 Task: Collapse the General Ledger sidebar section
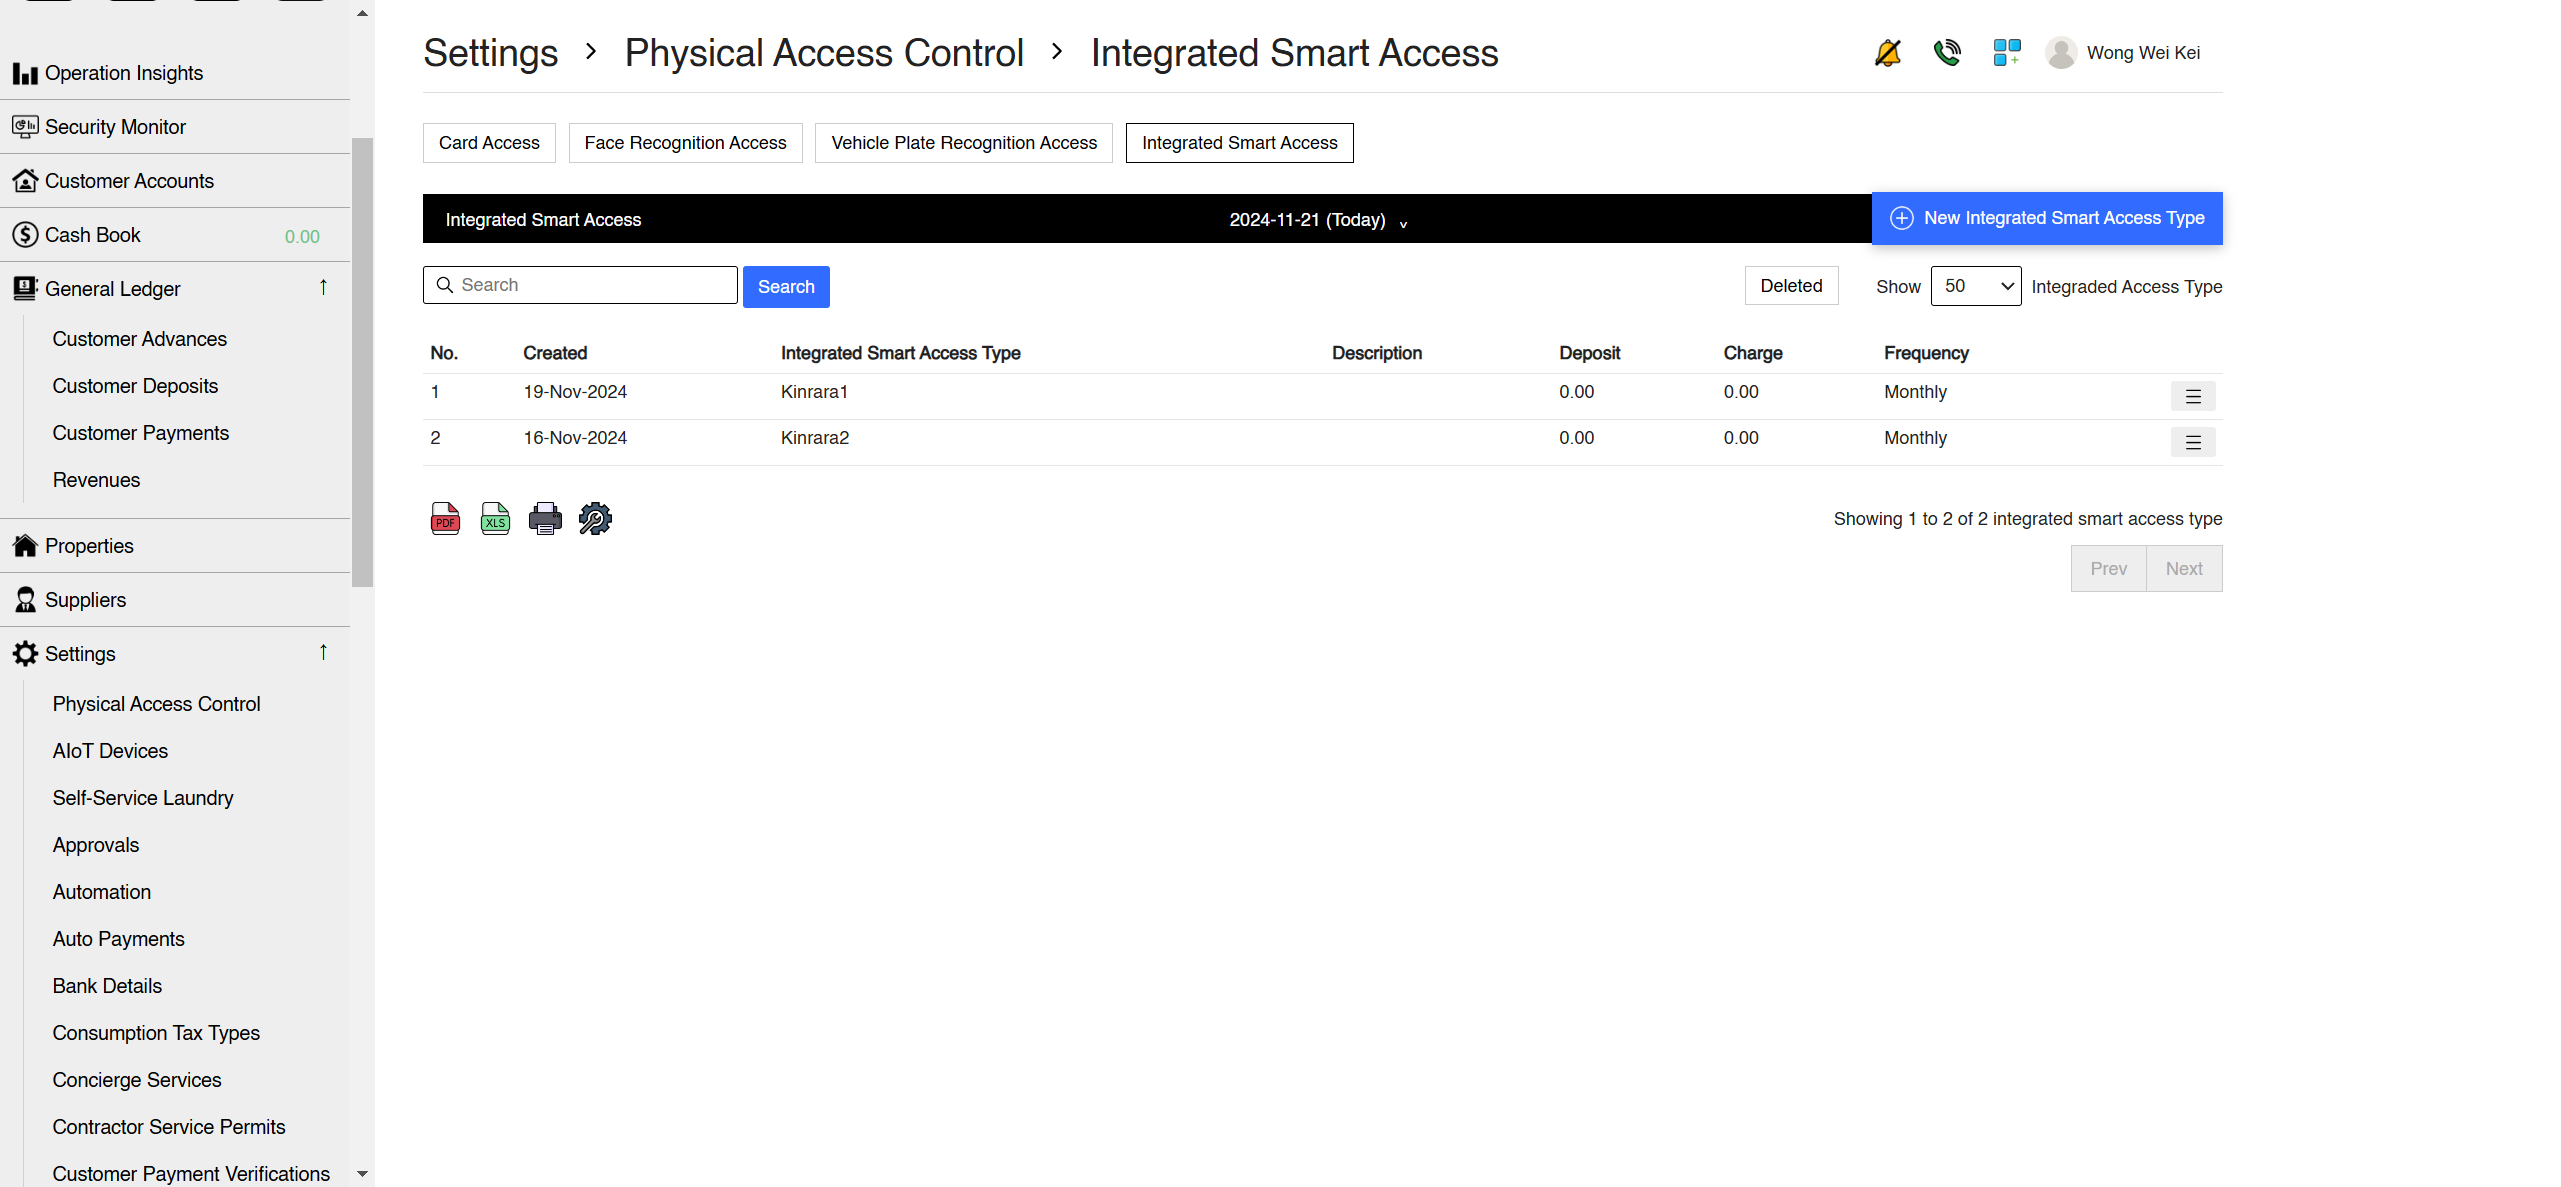[323, 288]
